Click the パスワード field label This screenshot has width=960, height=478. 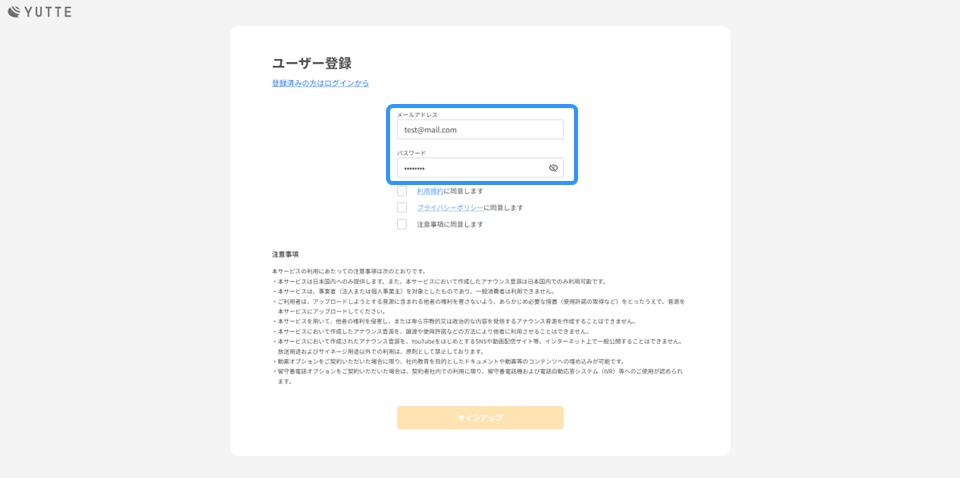point(411,153)
